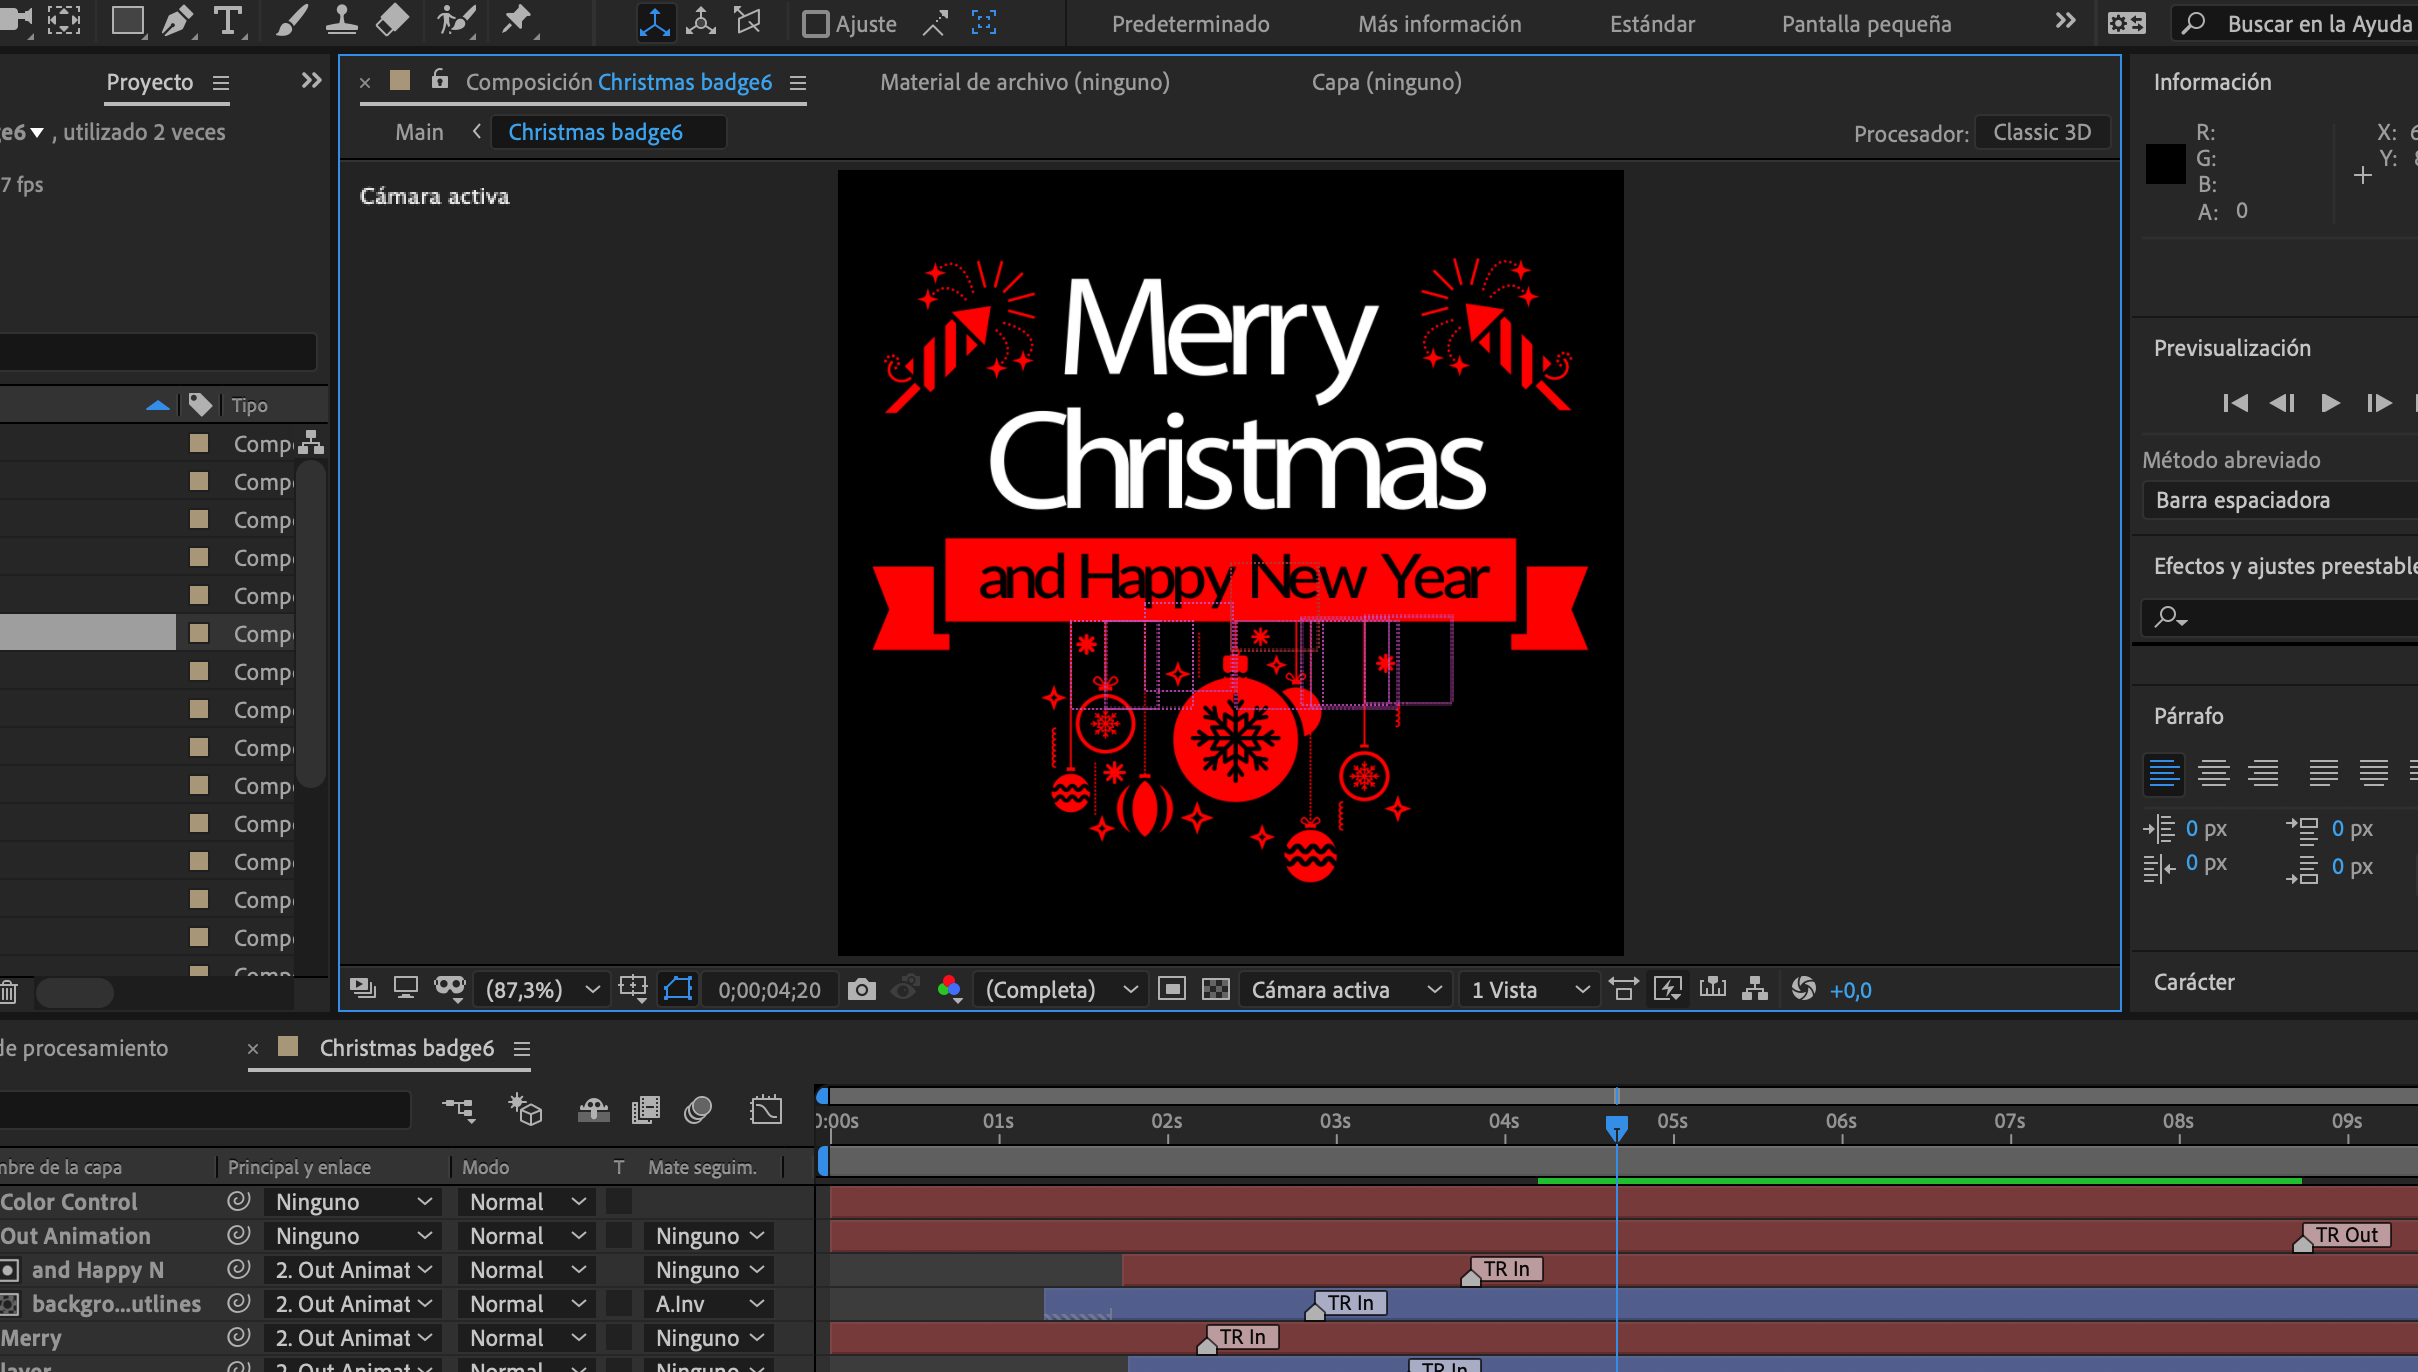Enable the Ajuste snapping checkbox

(x=816, y=24)
